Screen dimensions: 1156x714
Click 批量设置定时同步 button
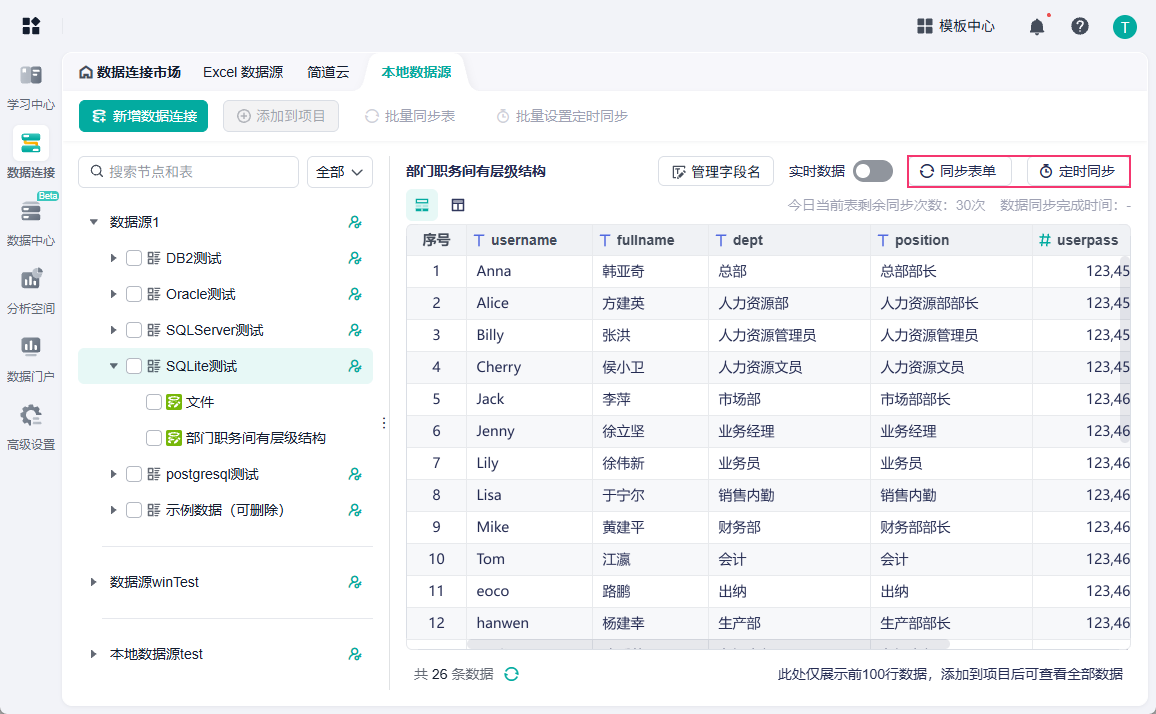pyautogui.click(x=563, y=117)
